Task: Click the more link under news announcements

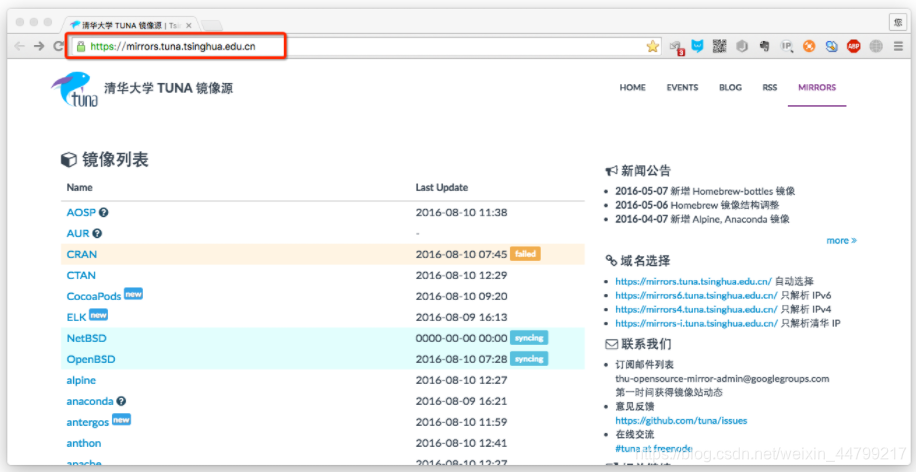Action: (x=841, y=241)
